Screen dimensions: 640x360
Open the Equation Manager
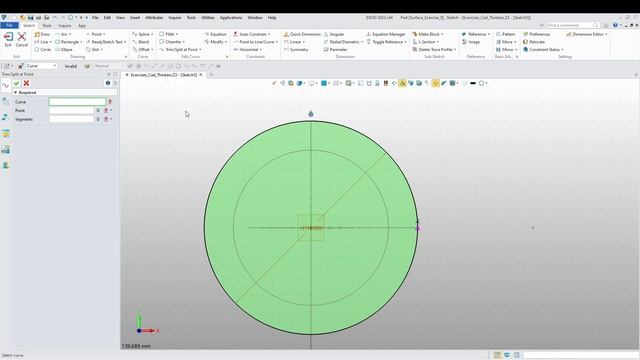[386, 34]
